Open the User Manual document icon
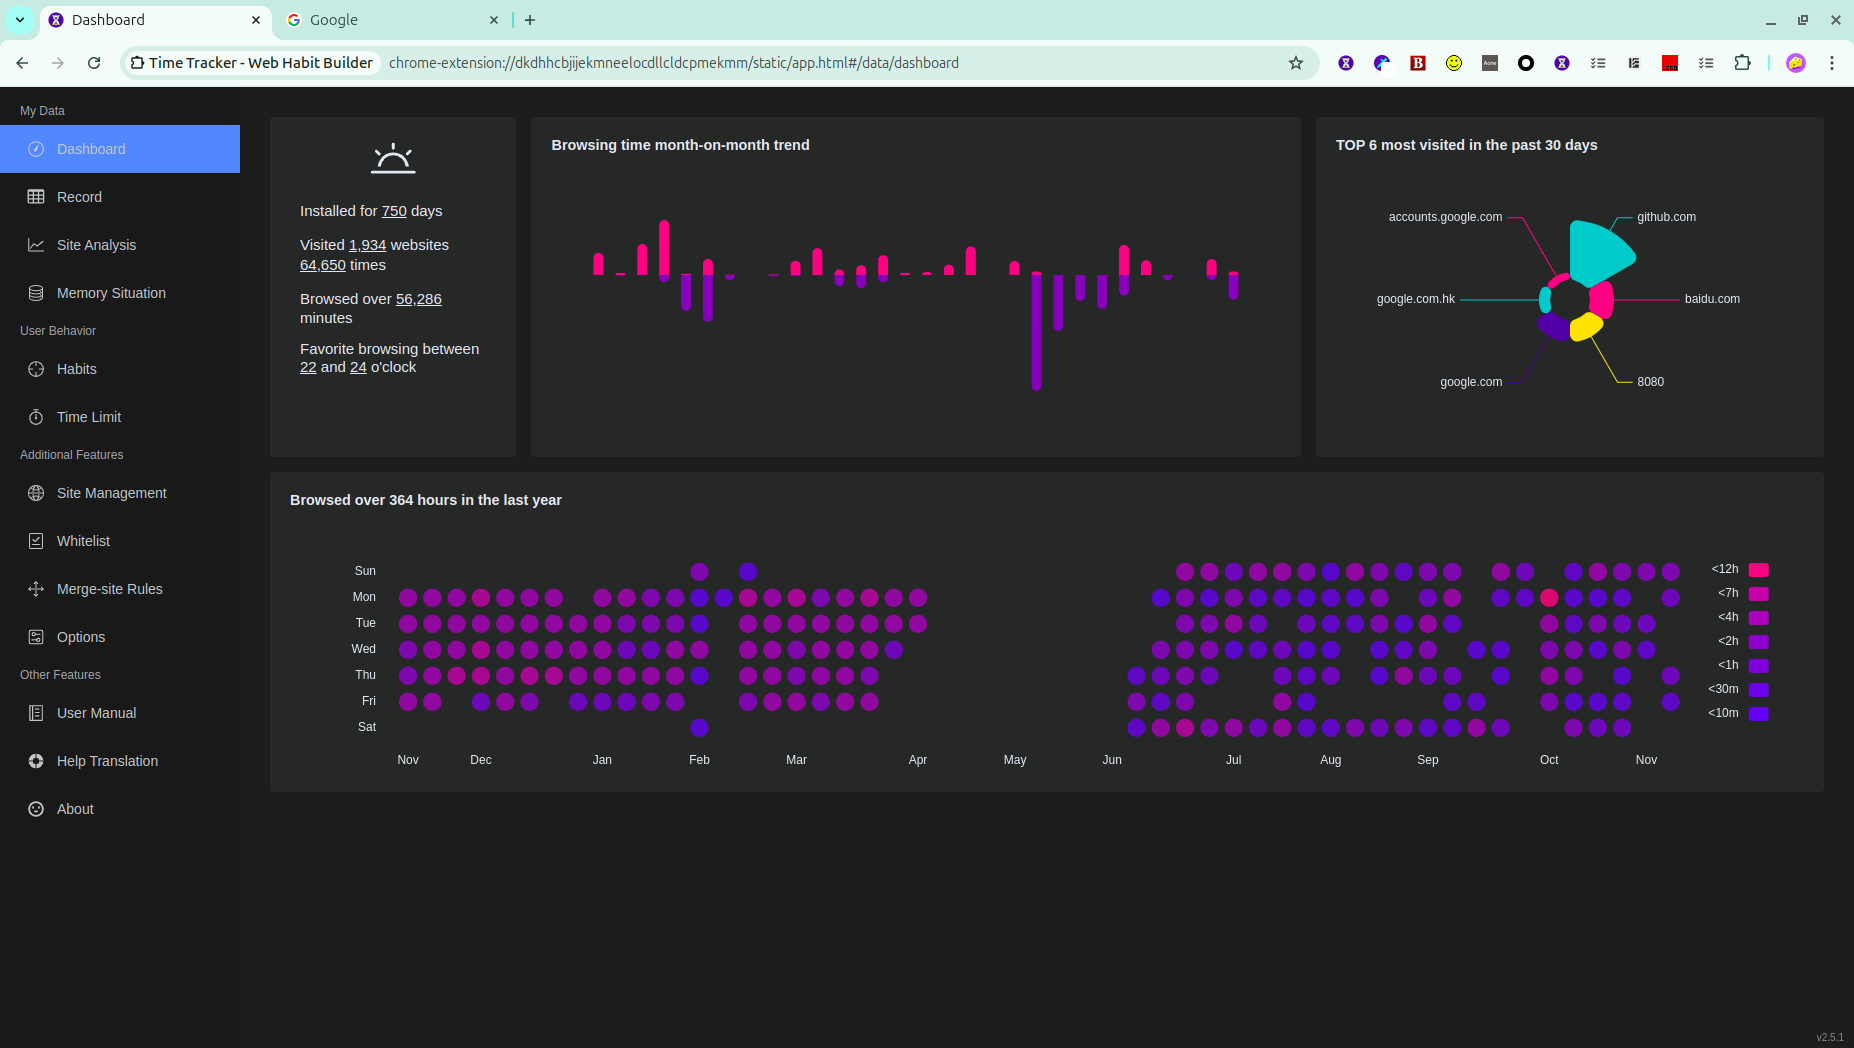Screen dimensions: 1854x1048 click(x=36, y=712)
